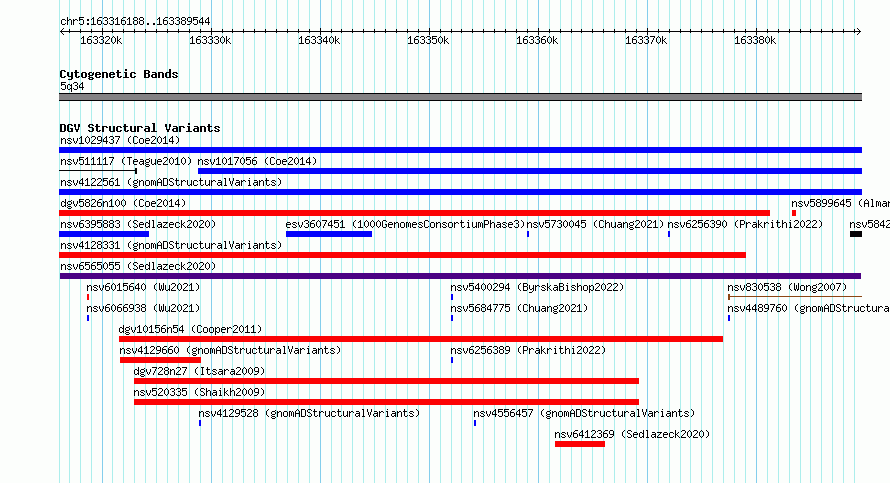Screen dimensions: 890x483
Task: Click dgv728n27 (Itsara2009) label
Action: coord(199,371)
